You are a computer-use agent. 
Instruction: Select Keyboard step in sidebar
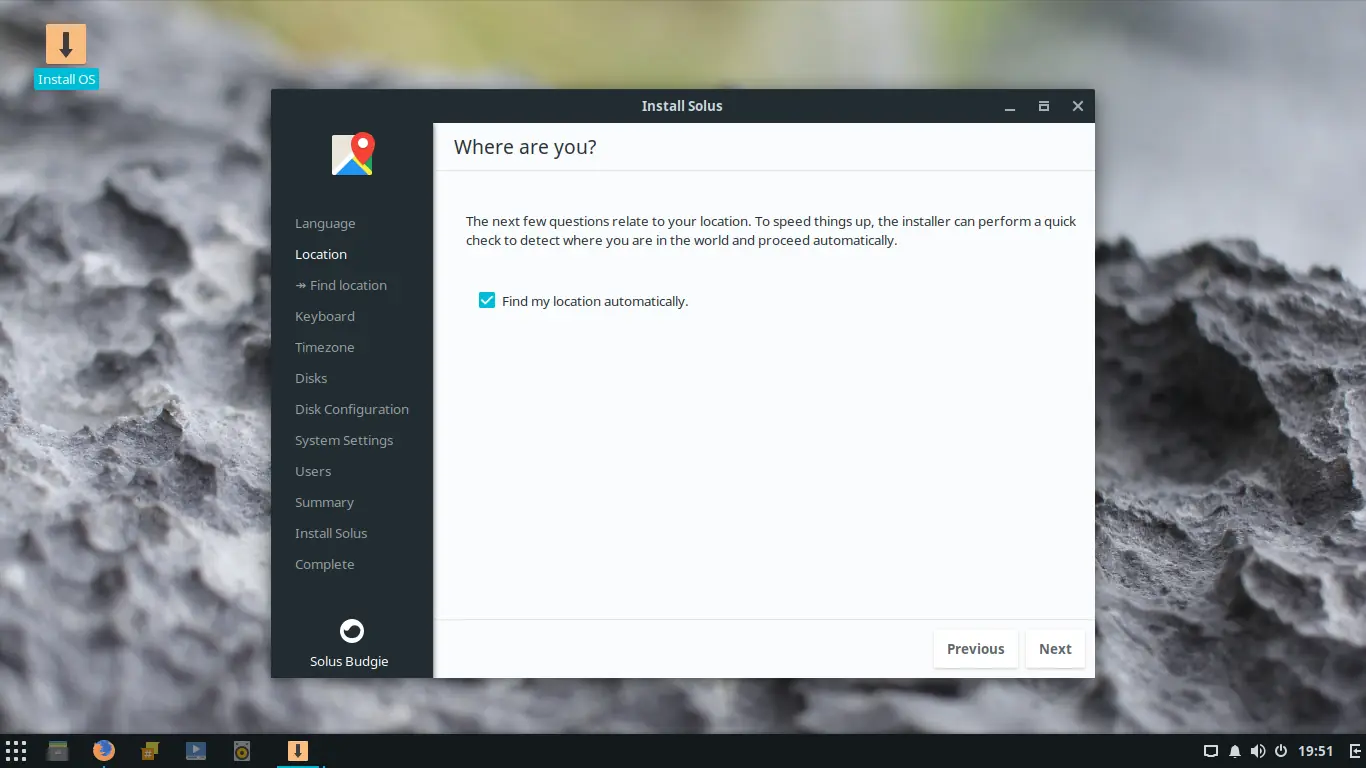(325, 316)
